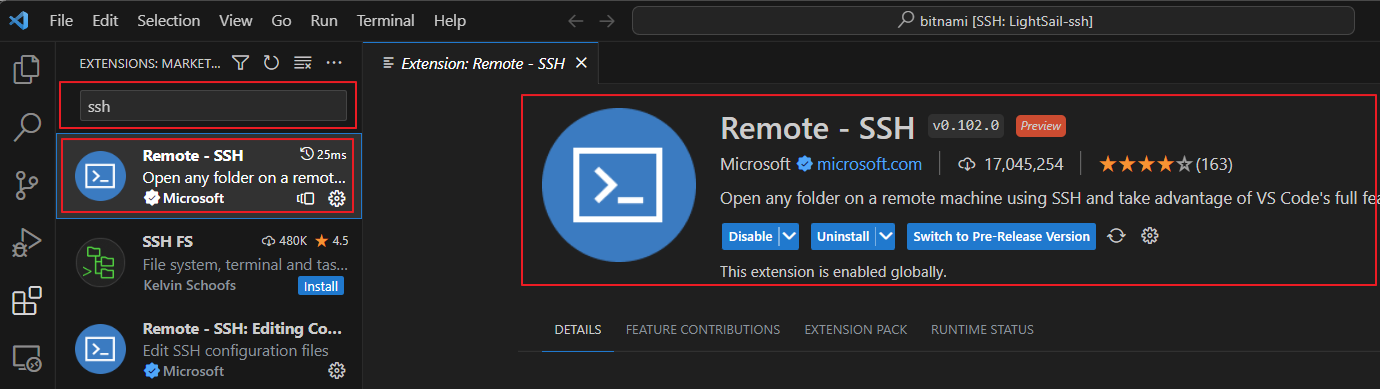Open manage gear for Remote - SSH: Editing Configuration
The image size is (1380, 389).
coord(337,371)
